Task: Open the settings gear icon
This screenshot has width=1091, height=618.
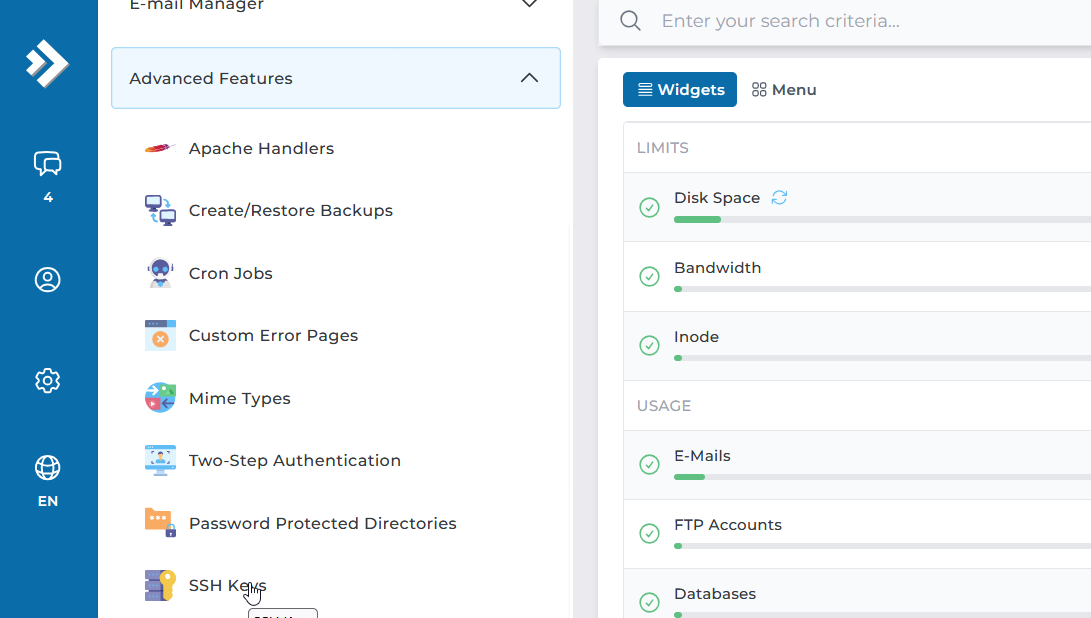Action: click(x=47, y=381)
